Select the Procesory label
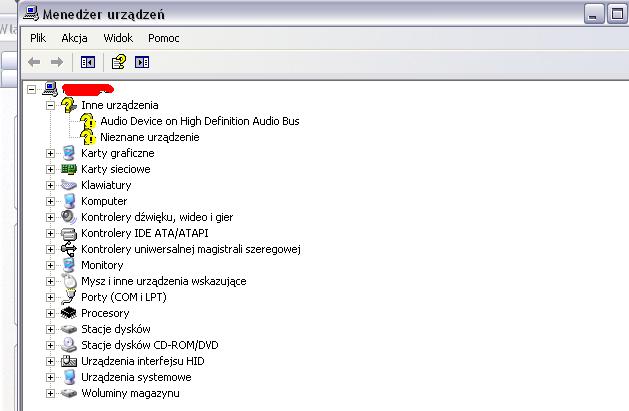This screenshot has width=629, height=411. coord(105,313)
